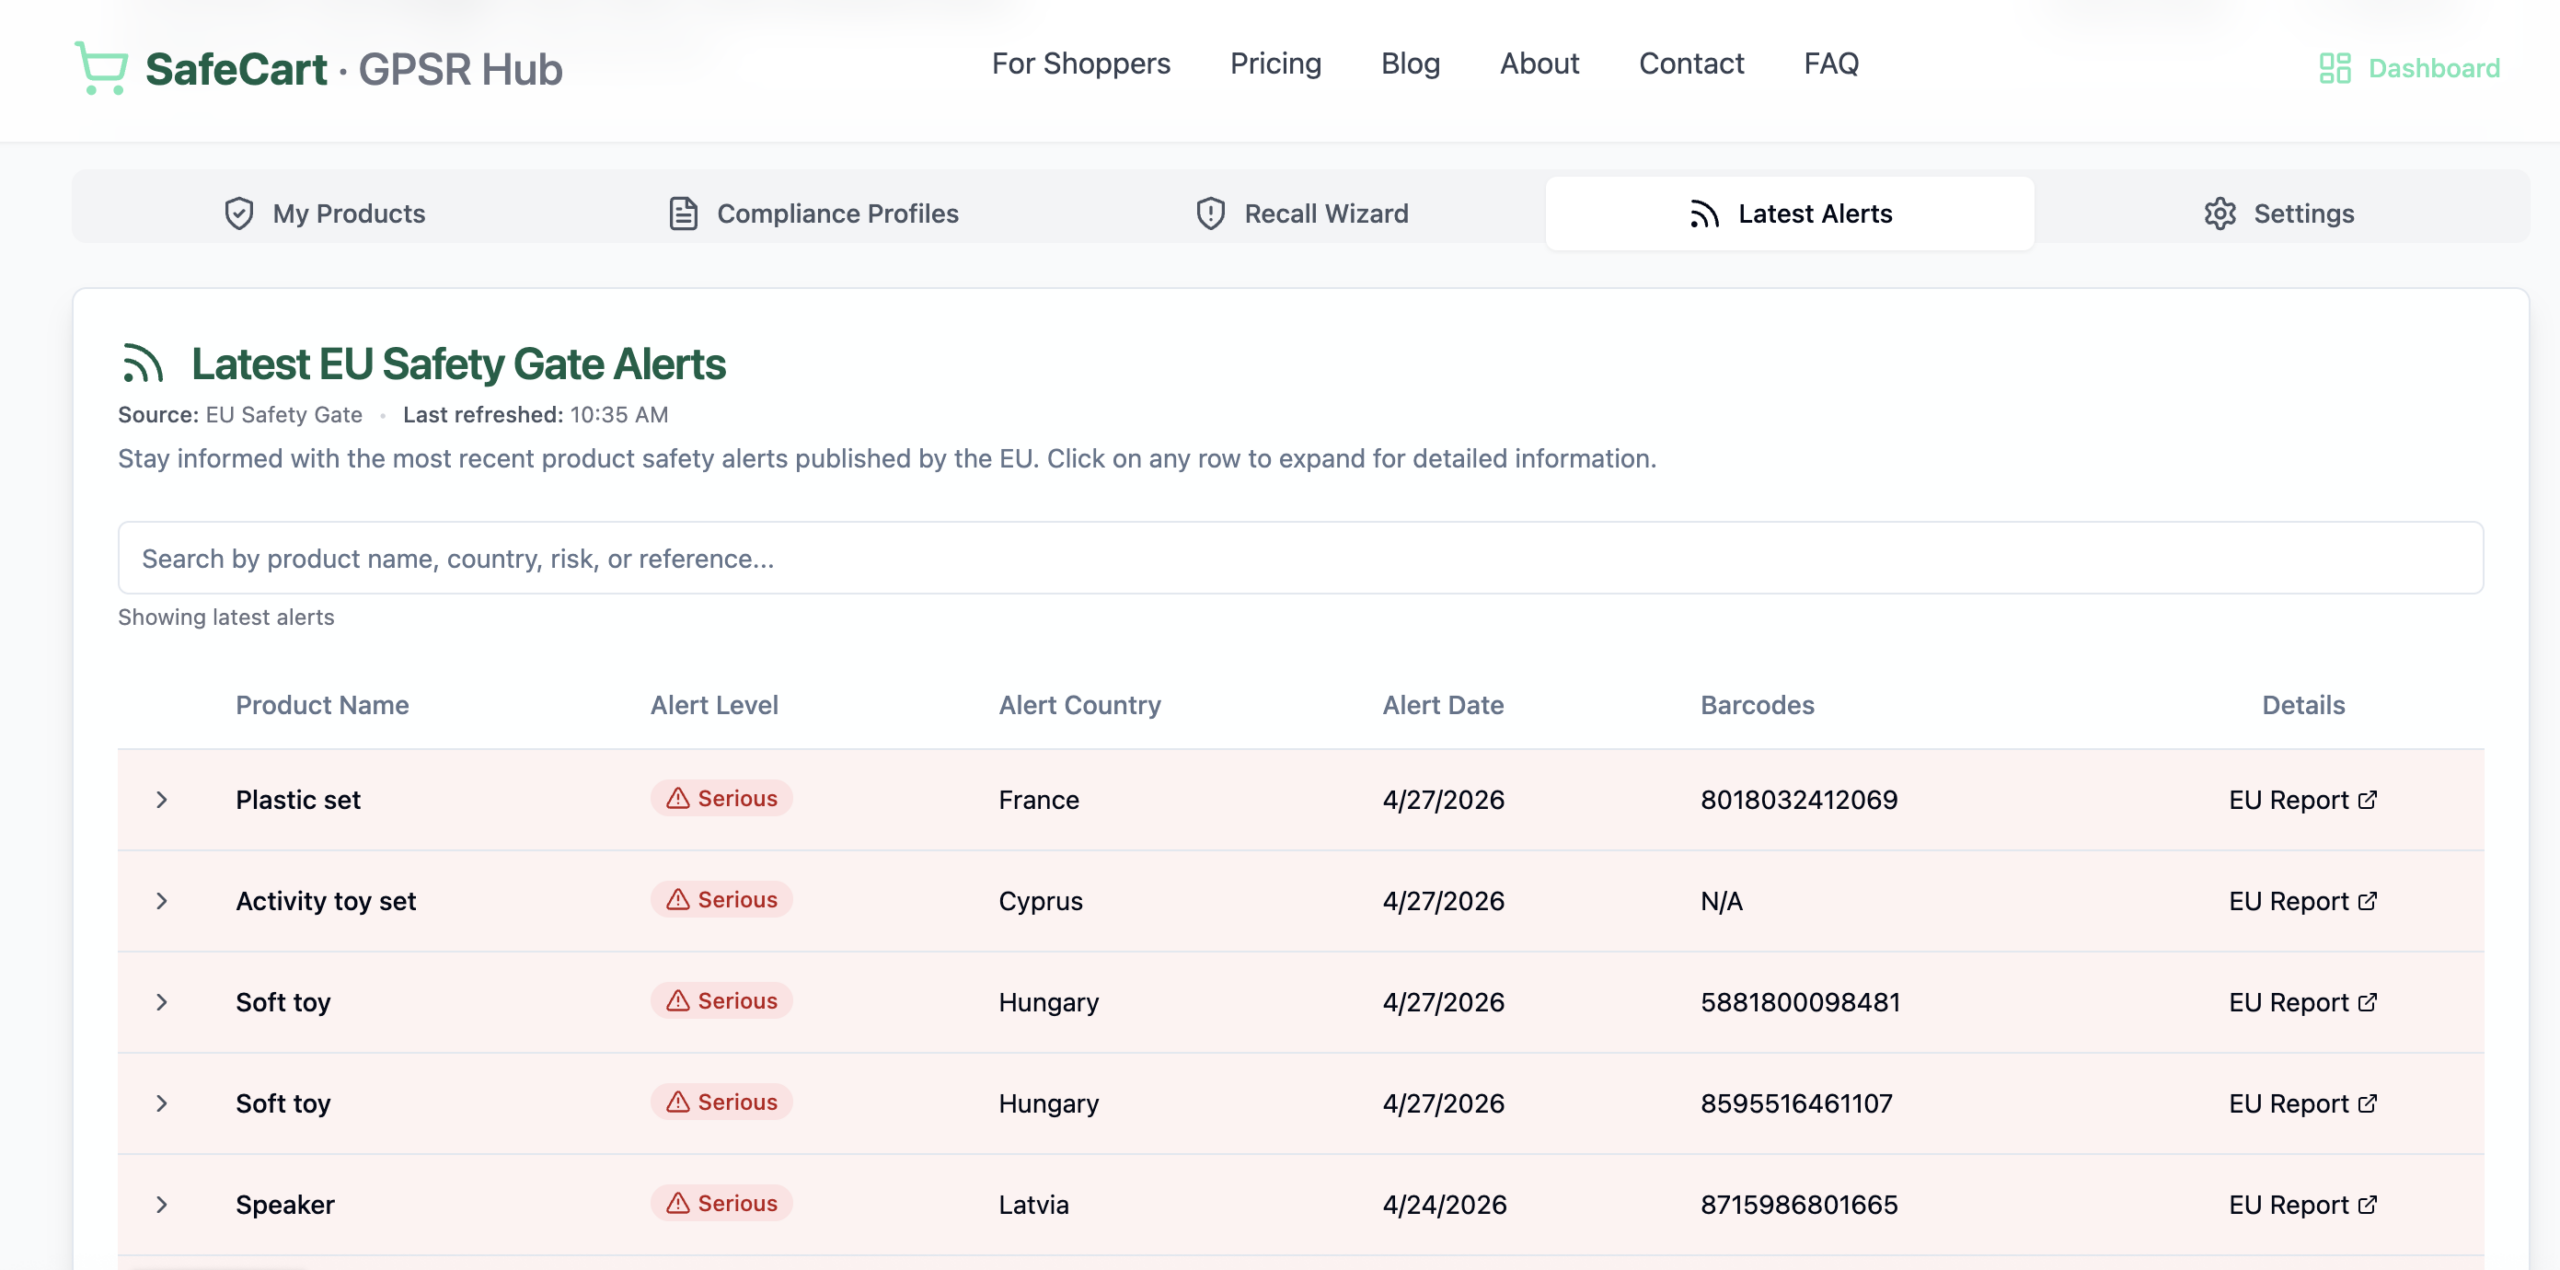
Task: Click the Dashboard grid icon
Action: (2334, 68)
